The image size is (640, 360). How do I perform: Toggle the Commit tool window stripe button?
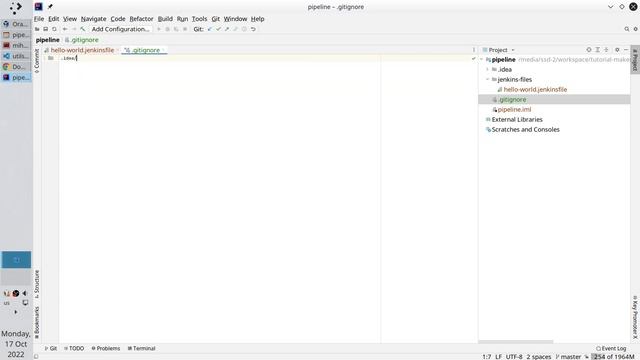pyautogui.click(x=37, y=61)
